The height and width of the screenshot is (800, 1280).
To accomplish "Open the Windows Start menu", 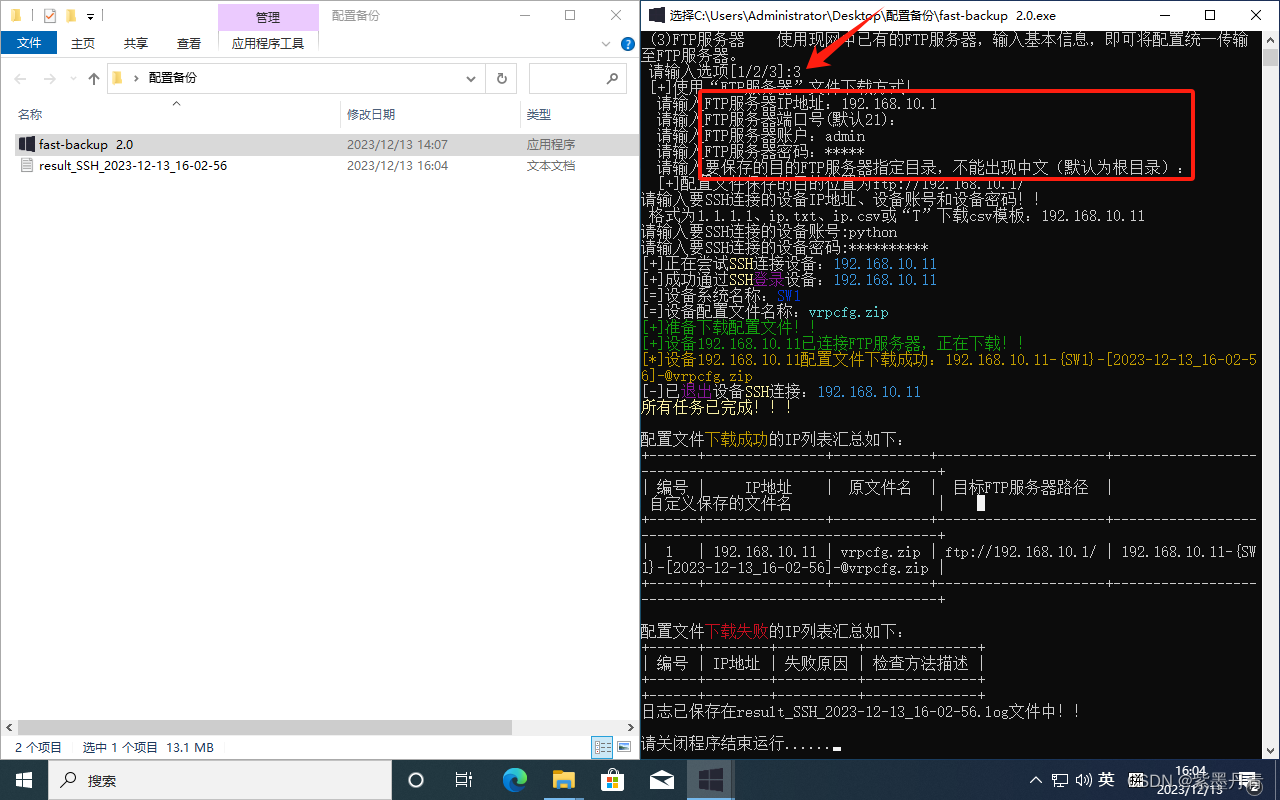I will (x=24, y=780).
